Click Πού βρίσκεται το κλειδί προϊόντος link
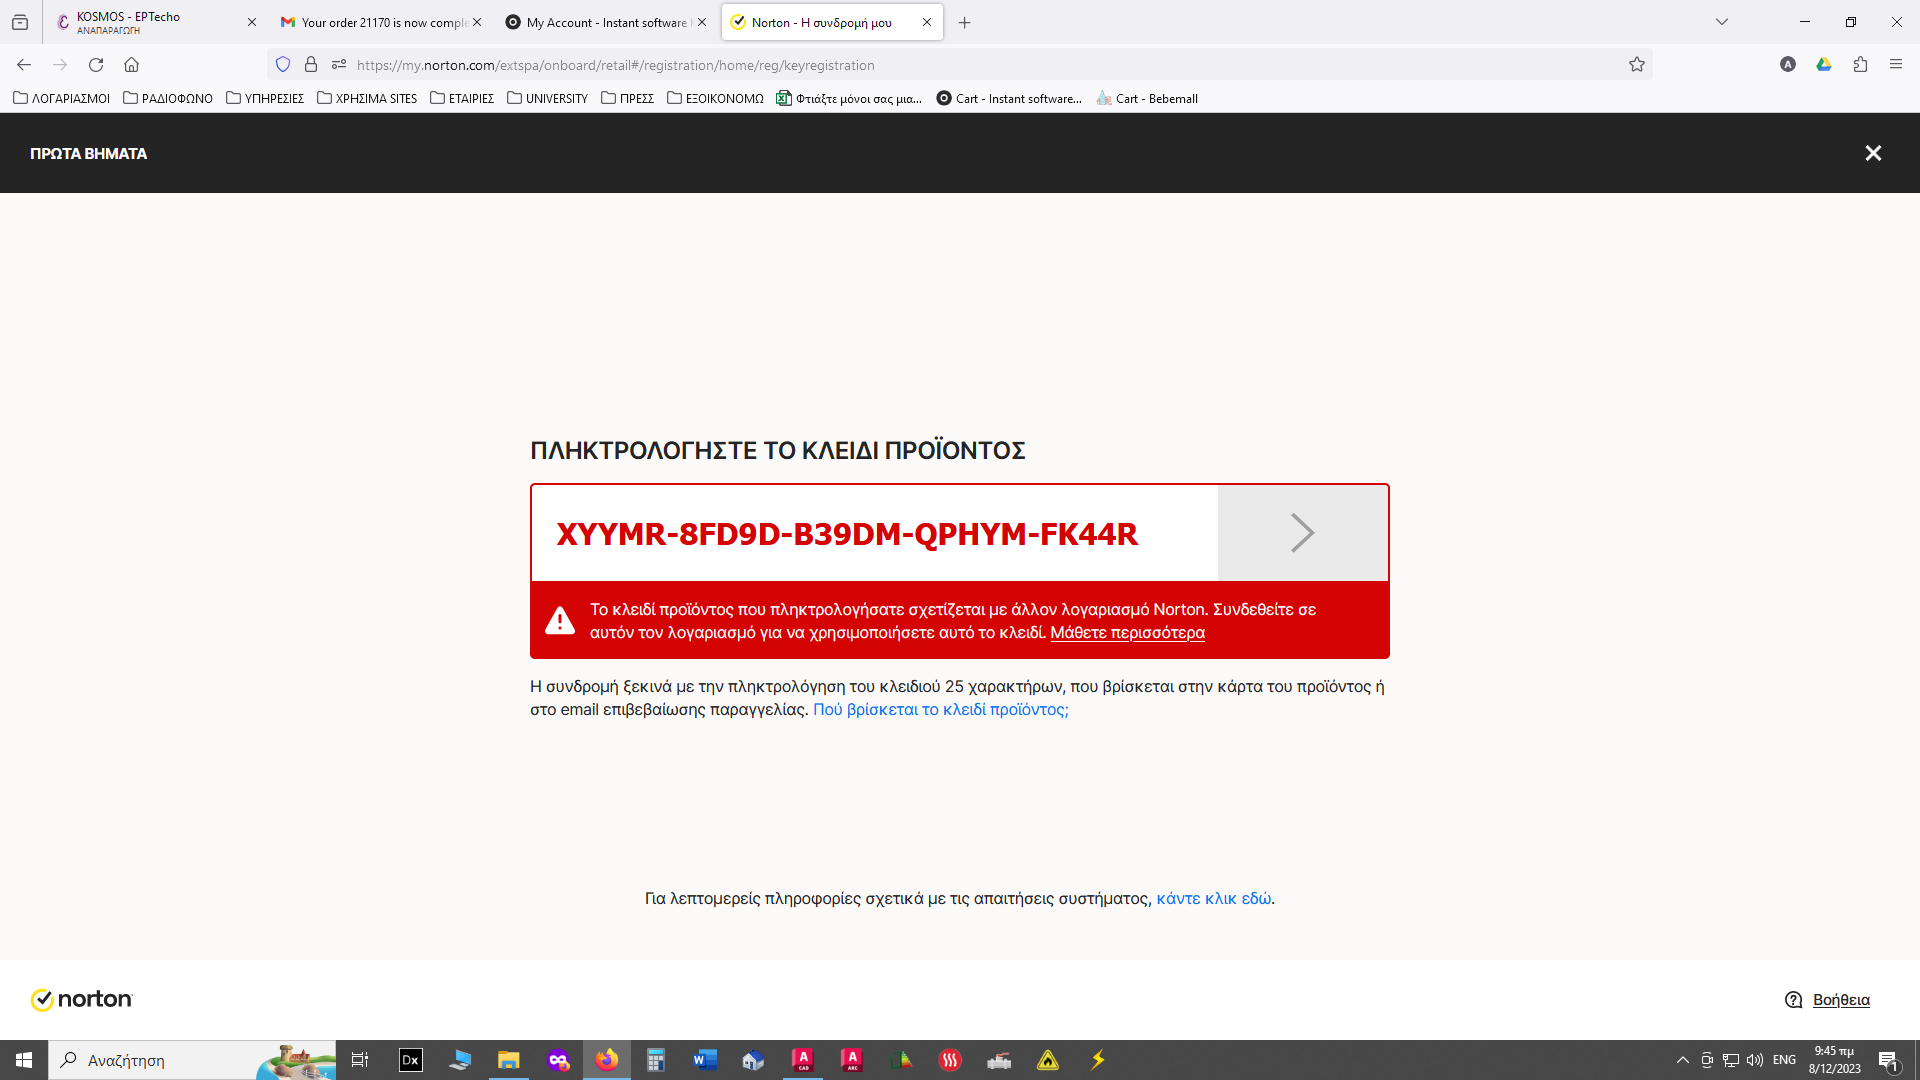 [x=940, y=710]
